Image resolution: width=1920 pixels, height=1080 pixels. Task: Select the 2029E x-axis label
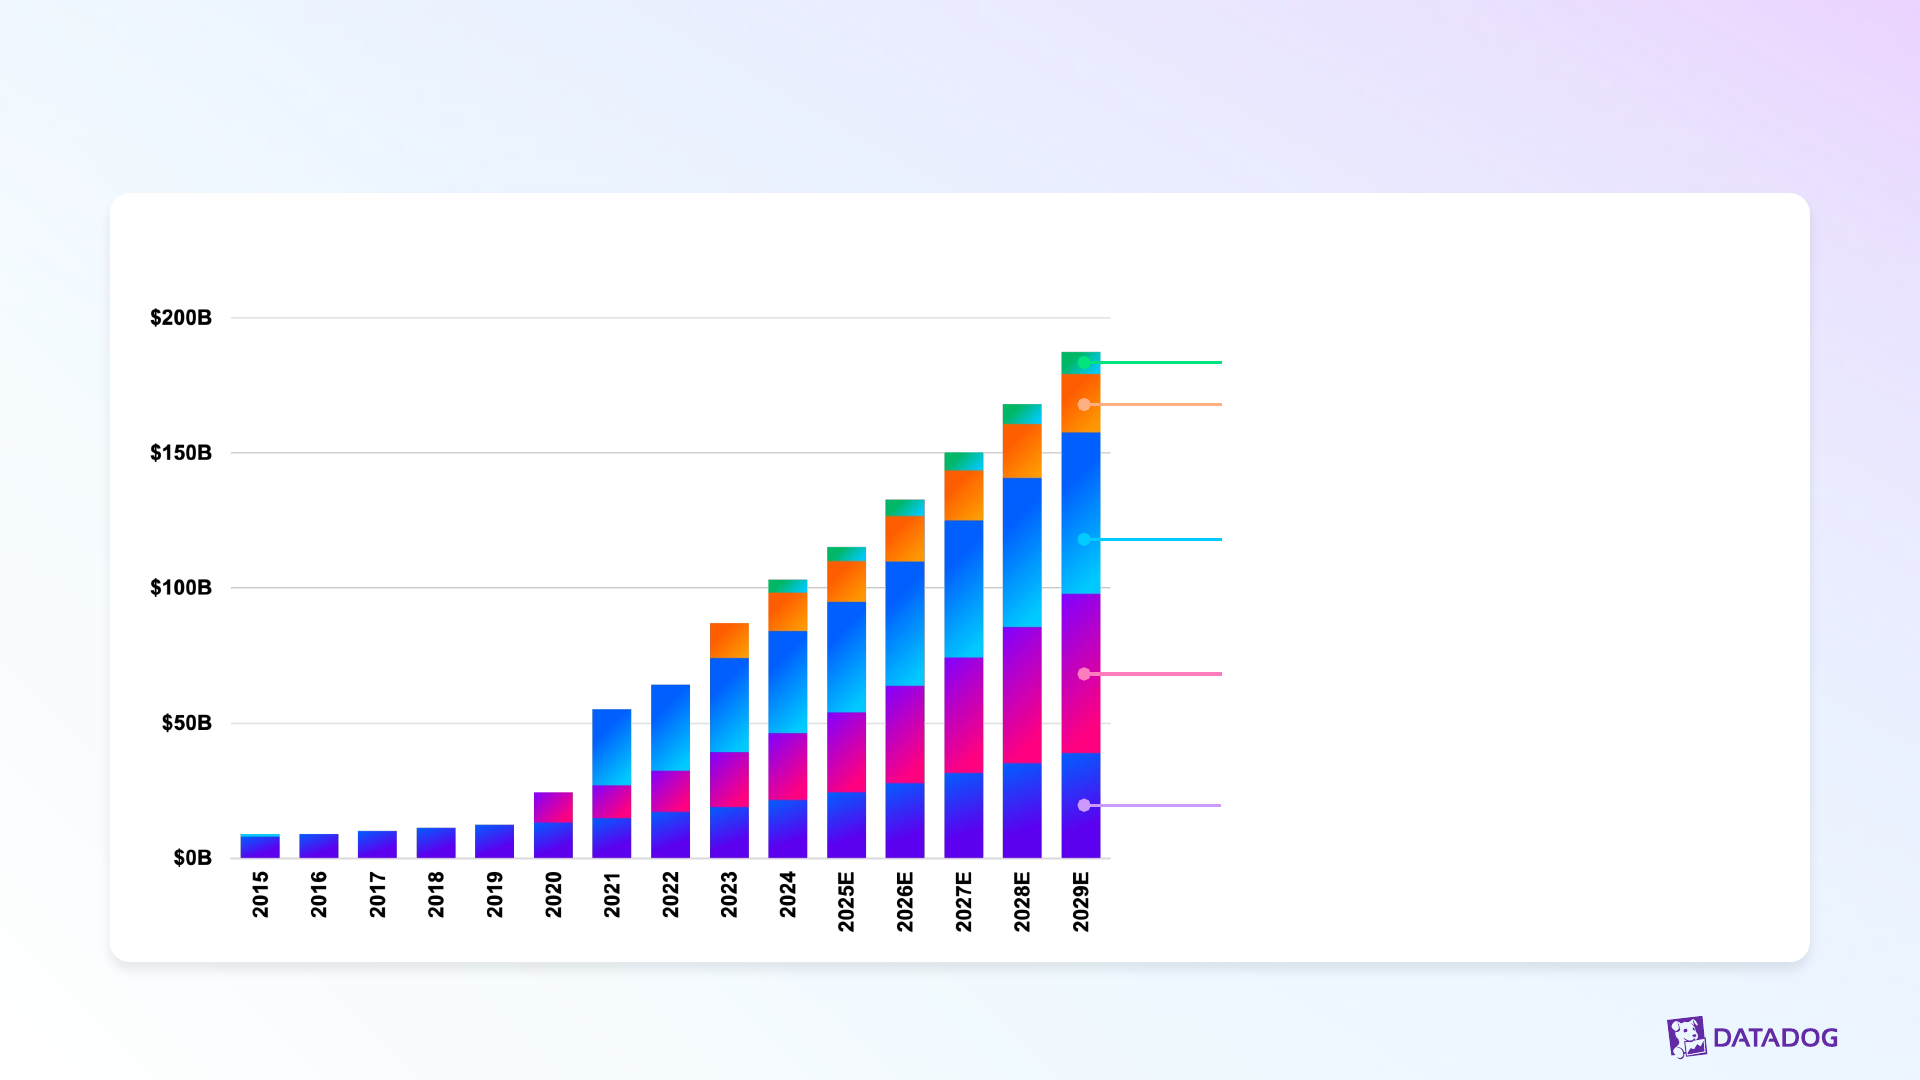[x=1081, y=901]
